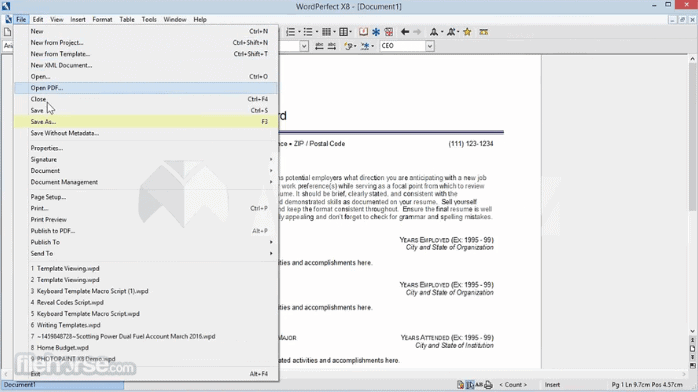
Task: Open the Insert menu
Action: click(77, 20)
